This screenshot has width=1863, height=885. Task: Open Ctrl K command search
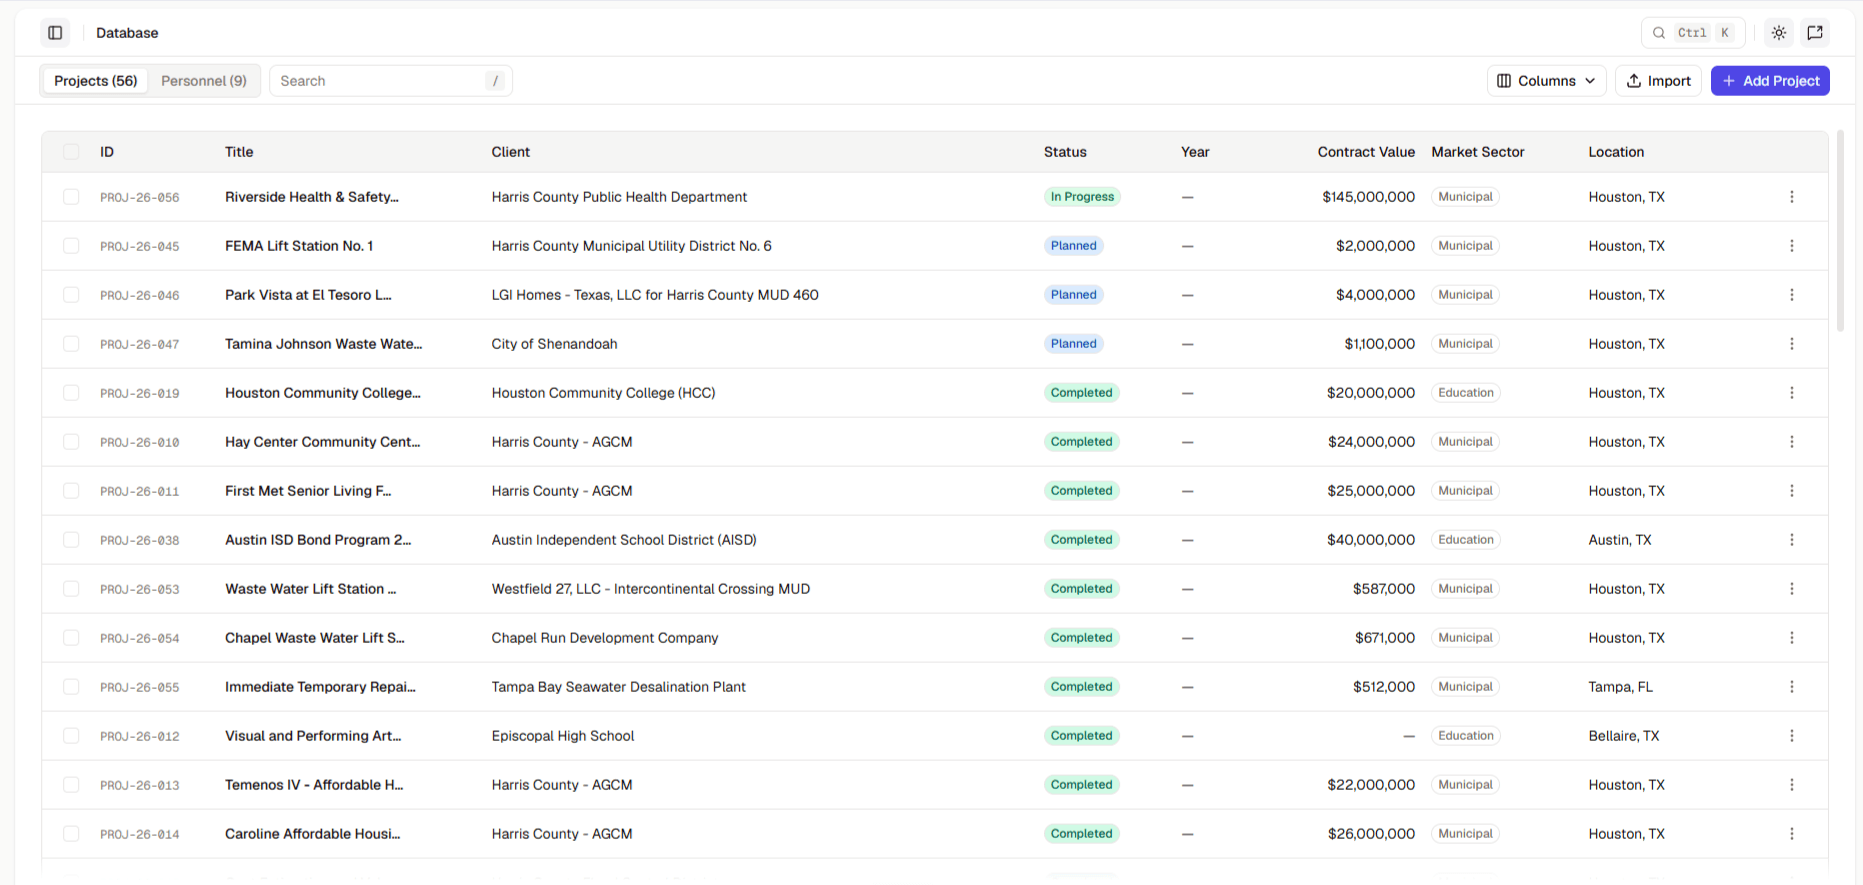pyautogui.click(x=1693, y=33)
